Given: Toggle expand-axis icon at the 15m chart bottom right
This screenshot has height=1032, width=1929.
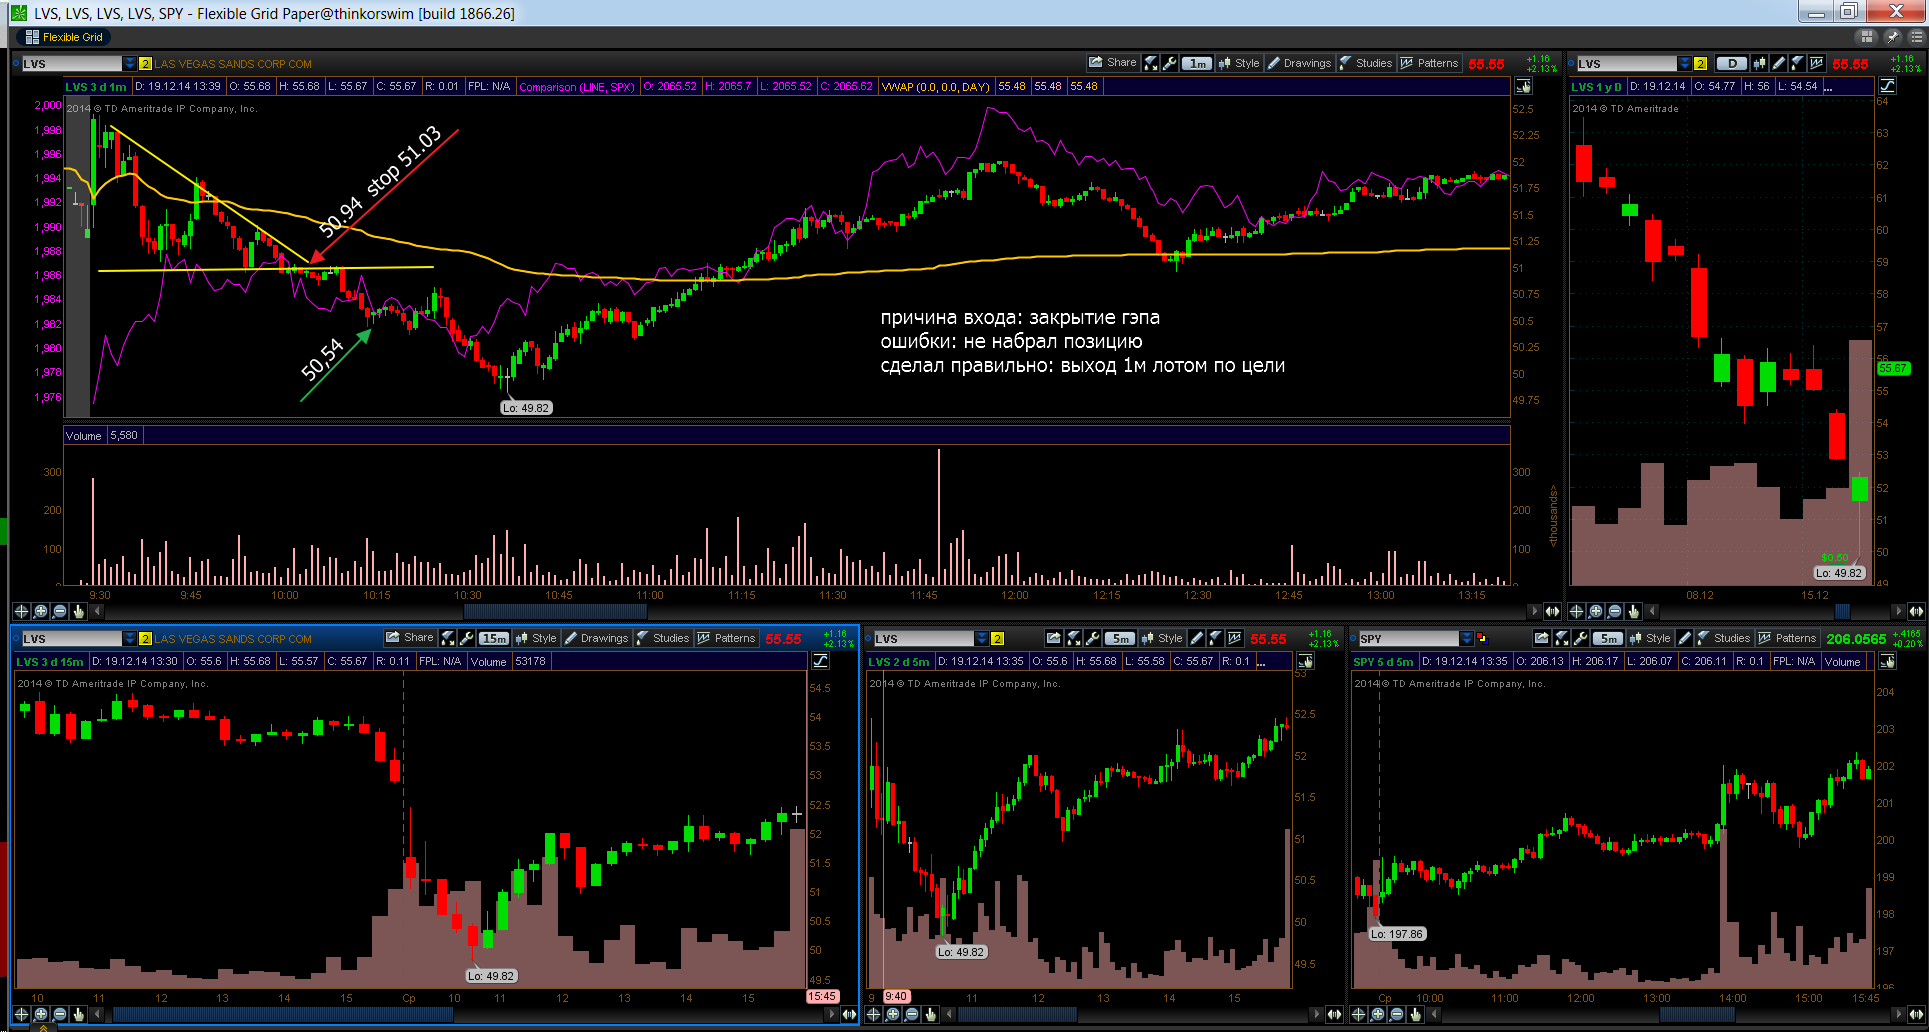Looking at the screenshot, I should [849, 1014].
